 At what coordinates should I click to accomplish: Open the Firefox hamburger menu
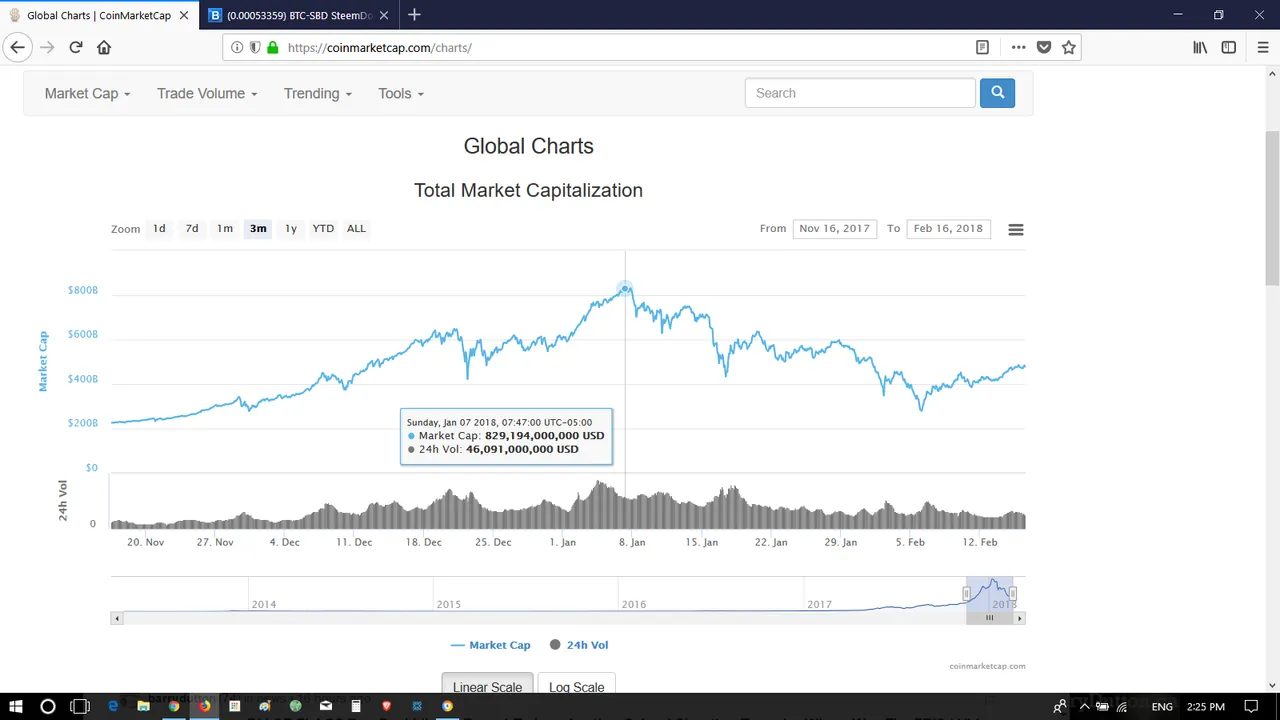[x=1262, y=47]
